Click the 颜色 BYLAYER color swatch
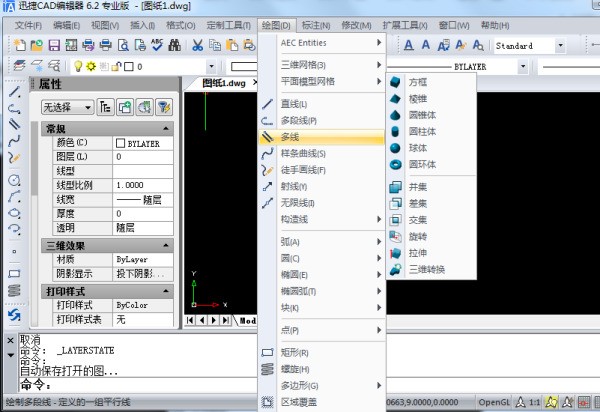Screen dimensions: 600x412 tap(121, 143)
